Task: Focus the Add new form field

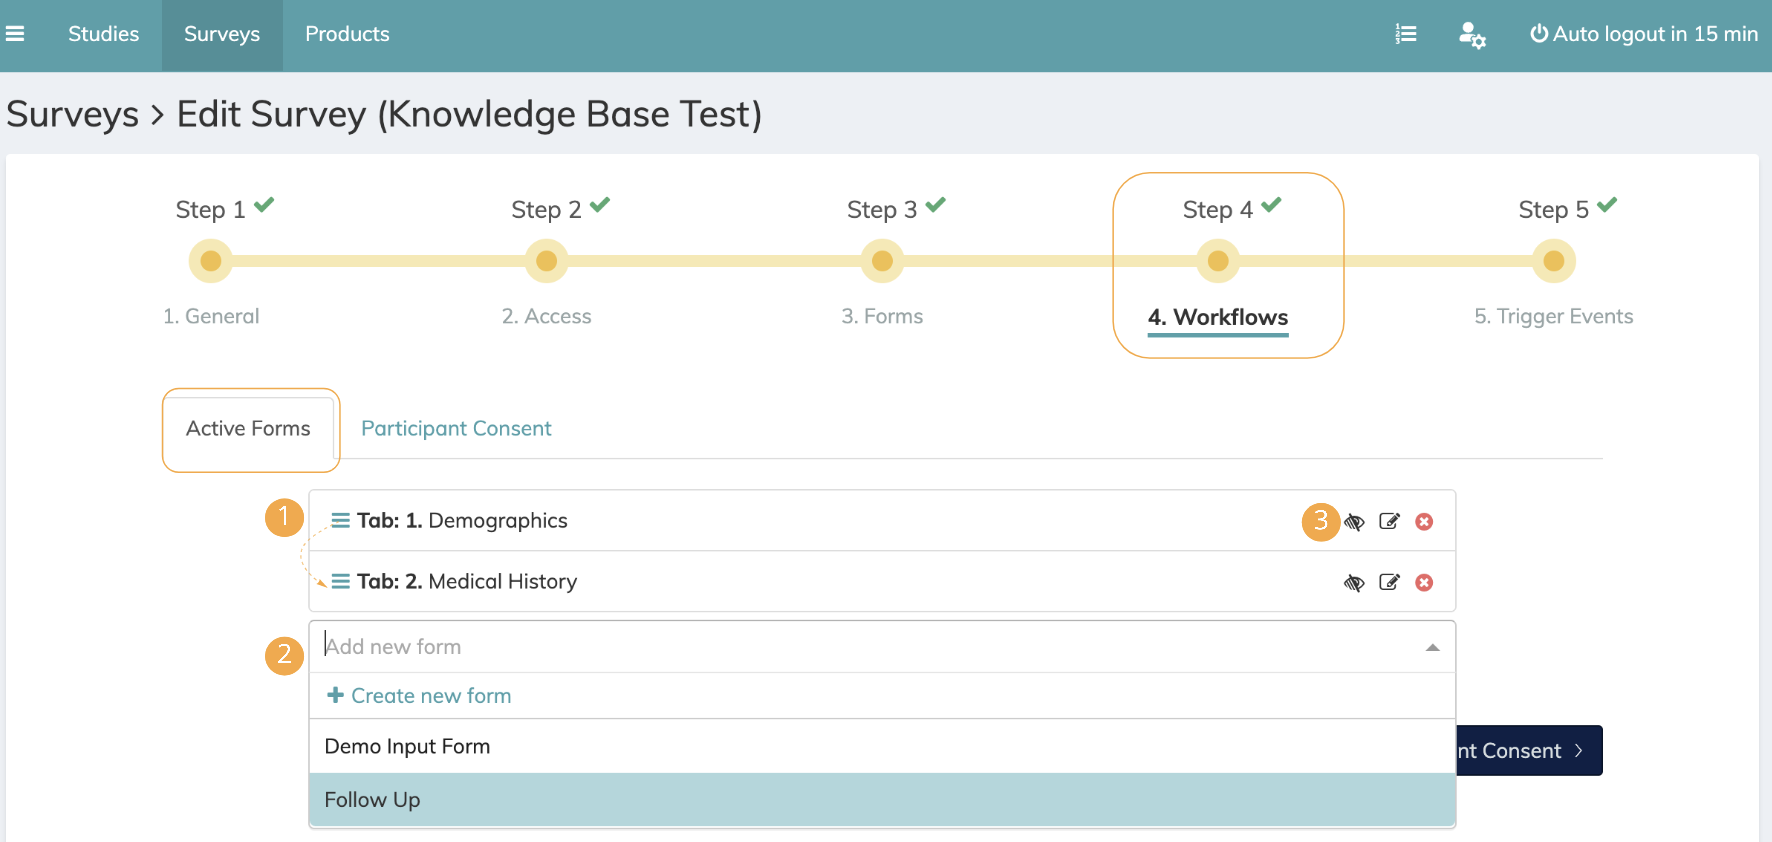Action: coord(860,647)
